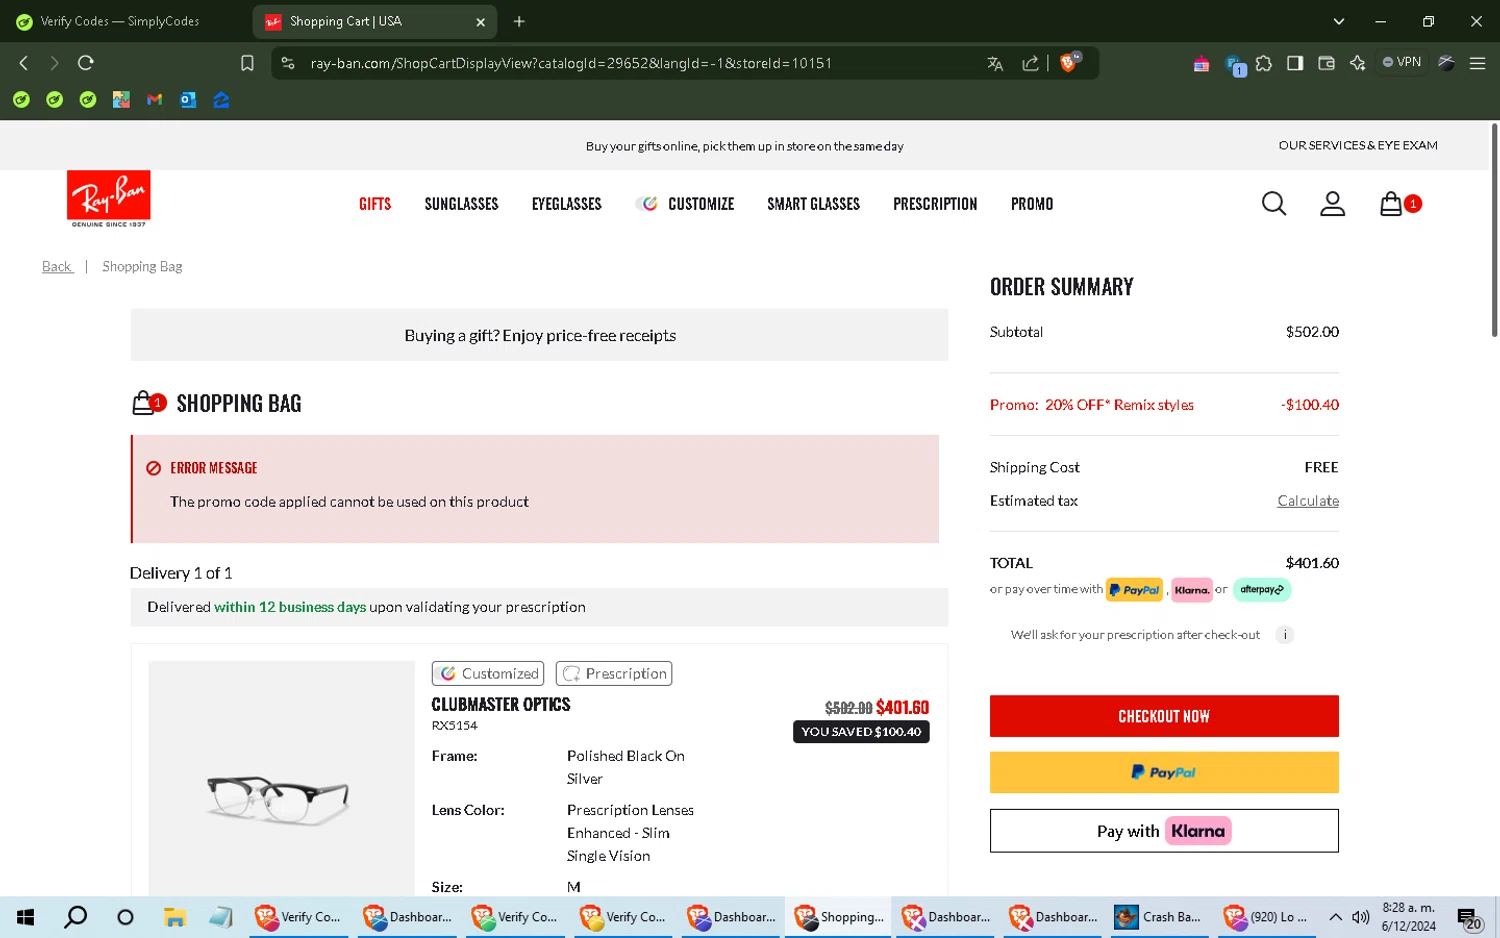Click the CLUBMASTER OPTICS product title
This screenshot has width=1500, height=938.
tap(501, 705)
